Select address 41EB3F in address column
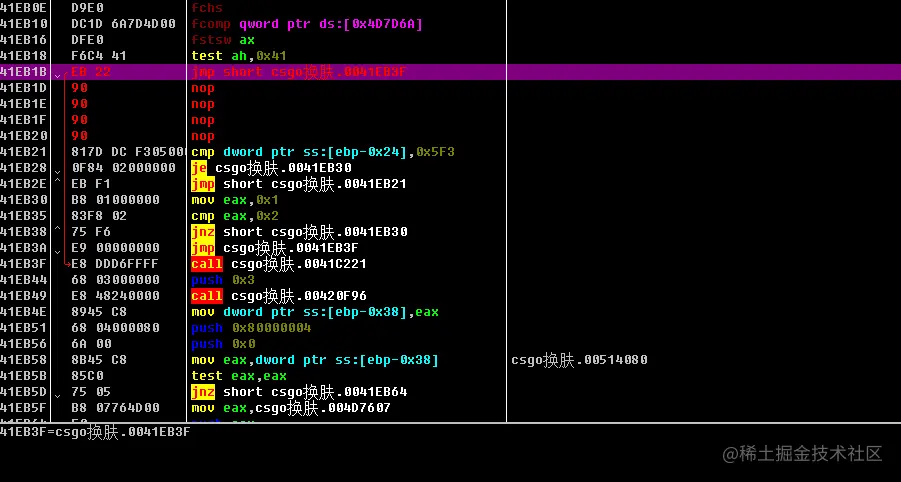The height and width of the screenshot is (482, 901). [24, 264]
